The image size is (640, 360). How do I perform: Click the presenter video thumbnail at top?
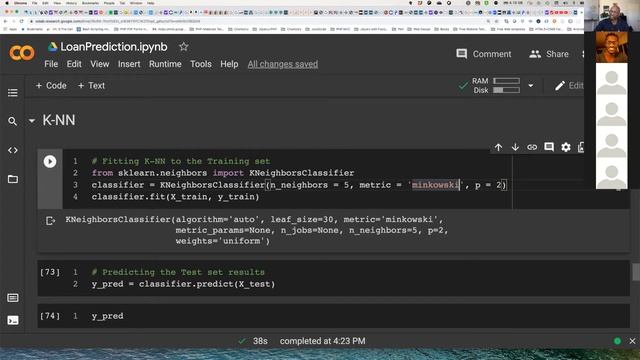click(611, 16)
